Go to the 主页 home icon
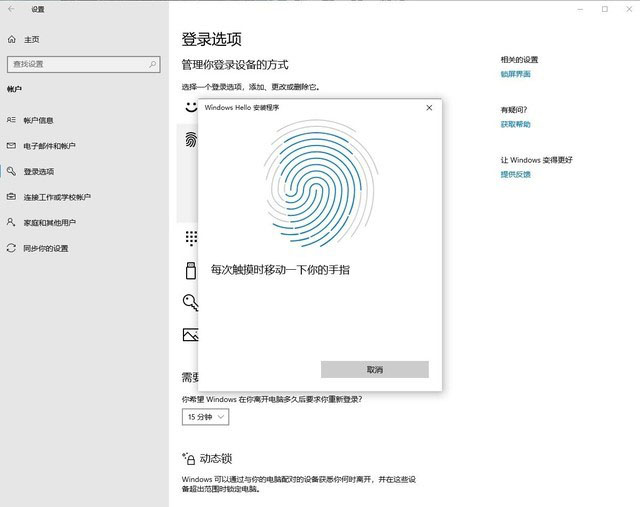This screenshot has width=640, height=507. tap(11, 40)
